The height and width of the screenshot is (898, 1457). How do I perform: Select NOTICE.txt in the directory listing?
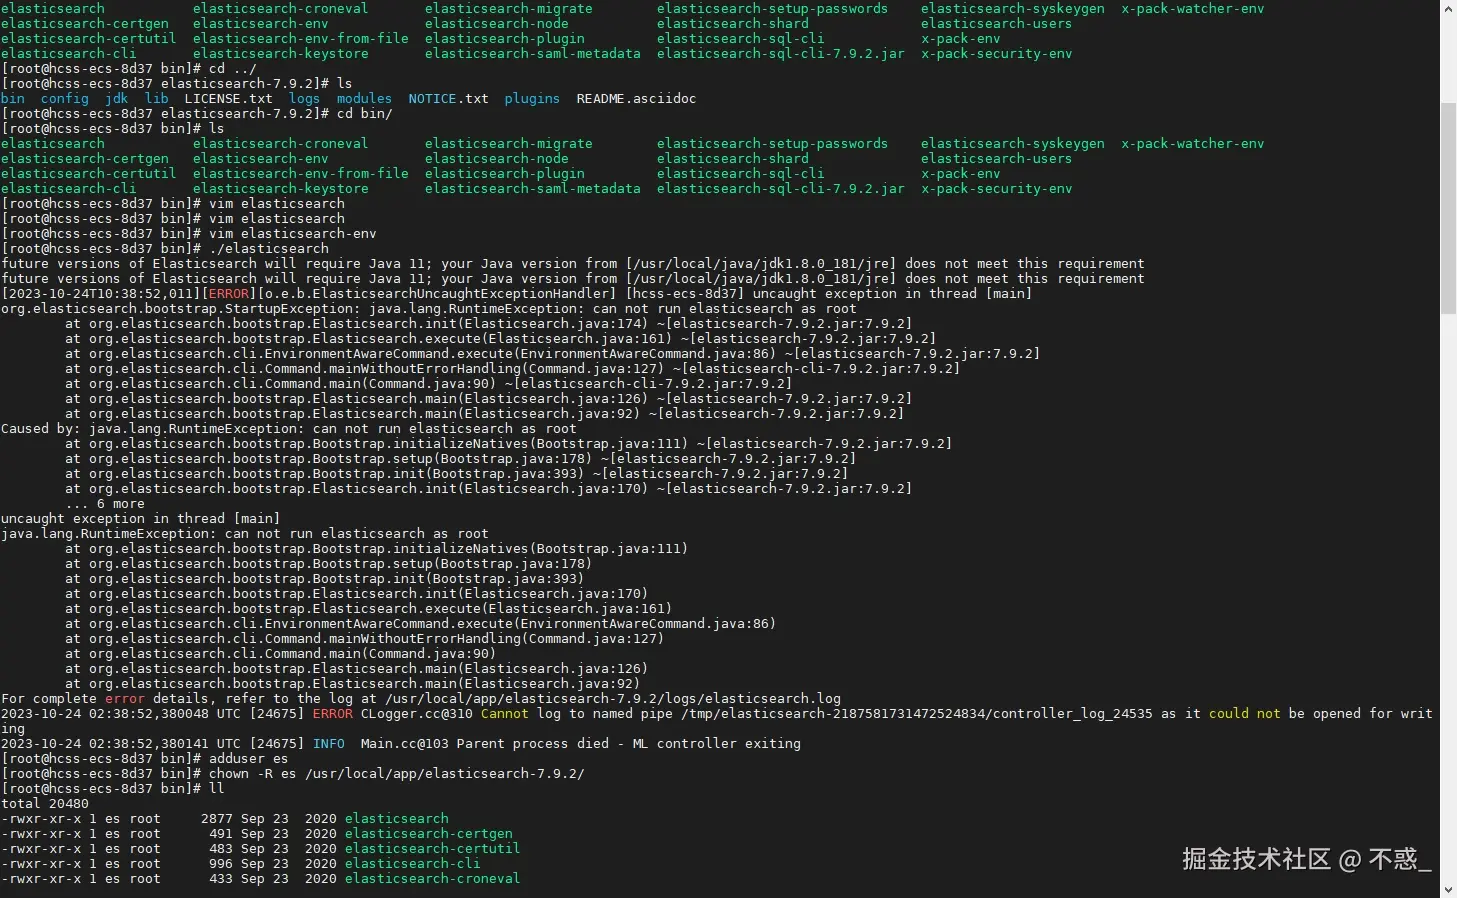coord(448,99)
